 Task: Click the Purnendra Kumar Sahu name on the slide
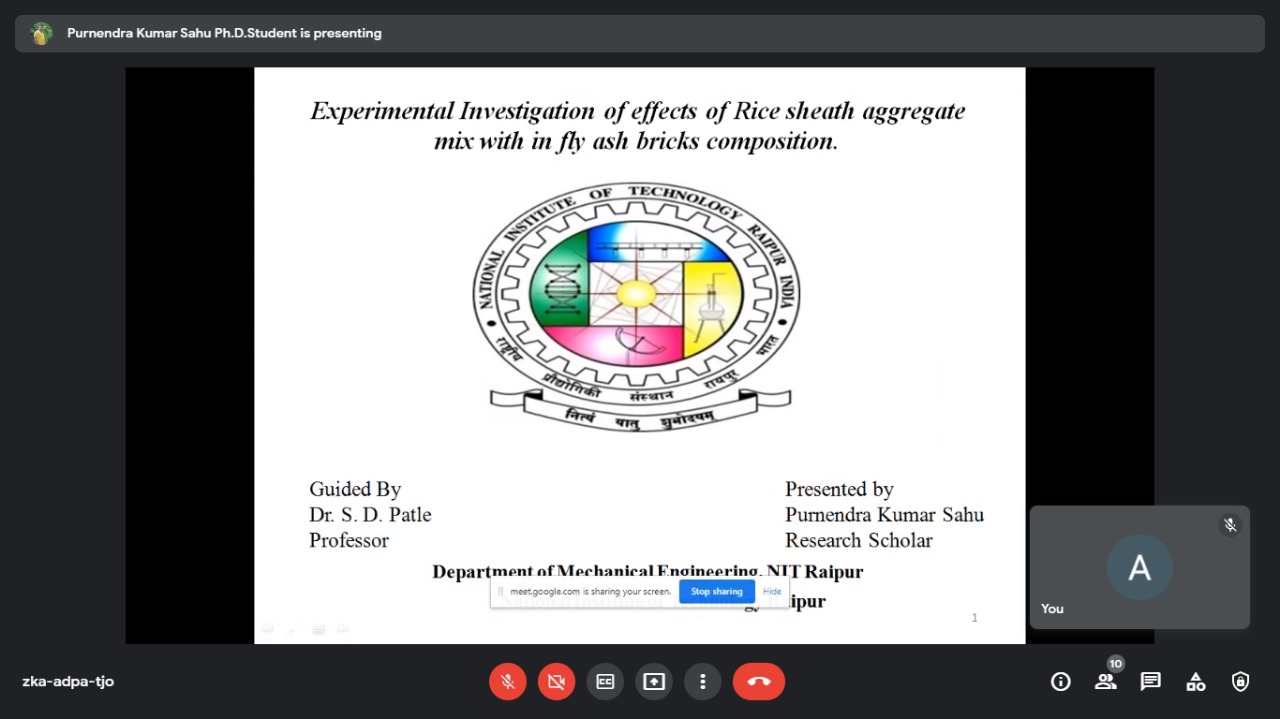(884, 515)
